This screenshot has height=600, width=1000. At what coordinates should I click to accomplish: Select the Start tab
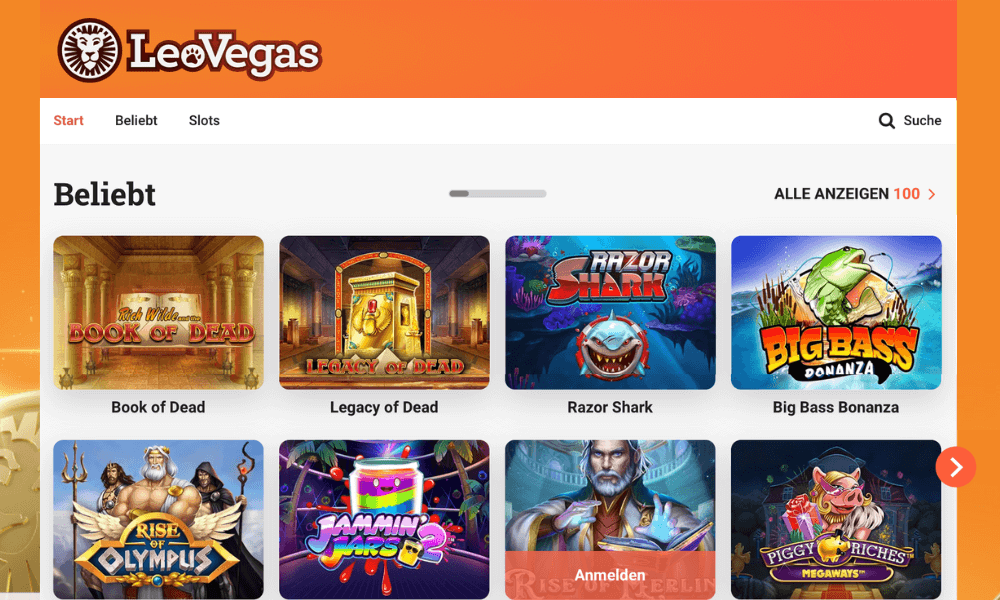[68, 121]
